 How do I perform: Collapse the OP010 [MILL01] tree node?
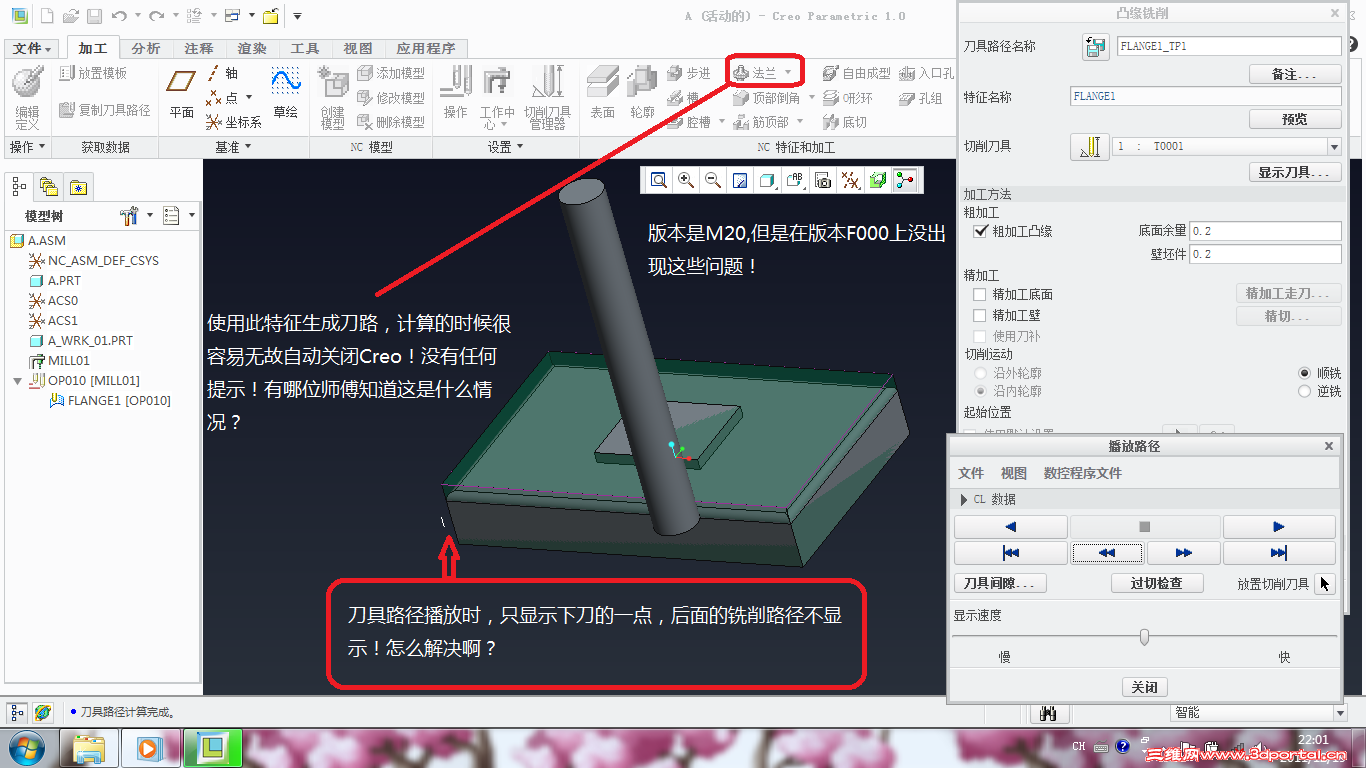click(16, 380)
